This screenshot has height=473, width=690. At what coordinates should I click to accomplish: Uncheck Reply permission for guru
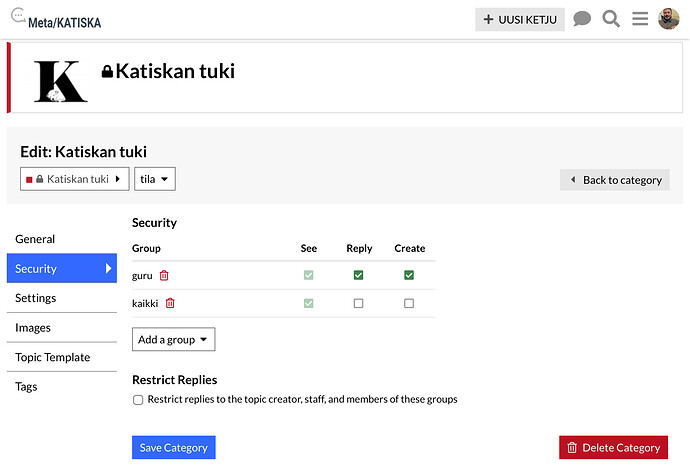tap(358, 275)
